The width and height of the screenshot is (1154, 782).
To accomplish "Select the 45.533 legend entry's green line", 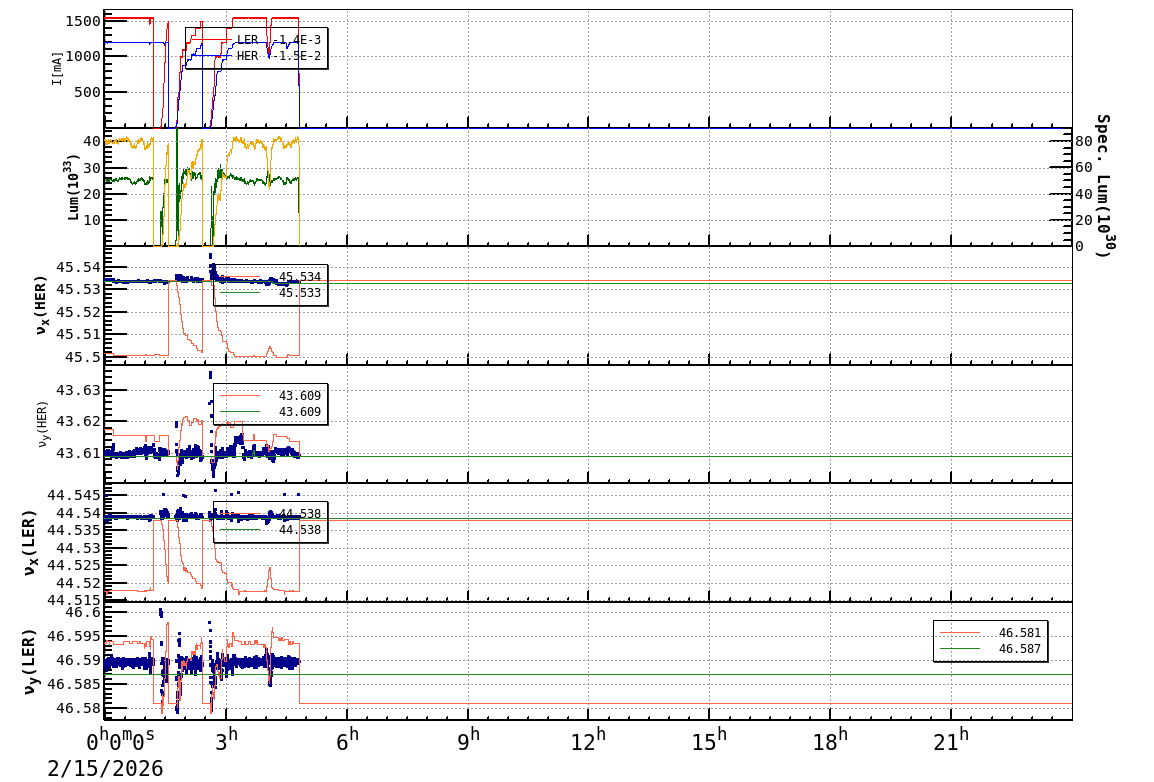I will coord(237,293).
